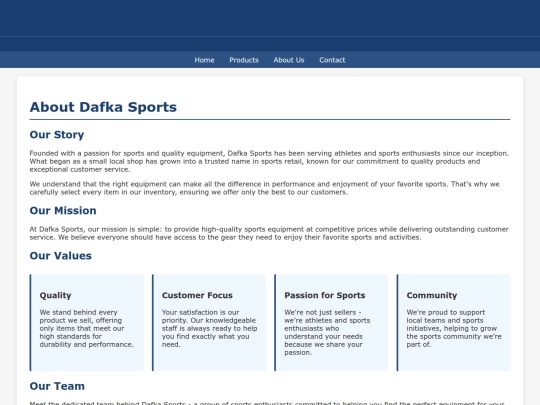Click the About Dafka Sports heading

(103, 107)
